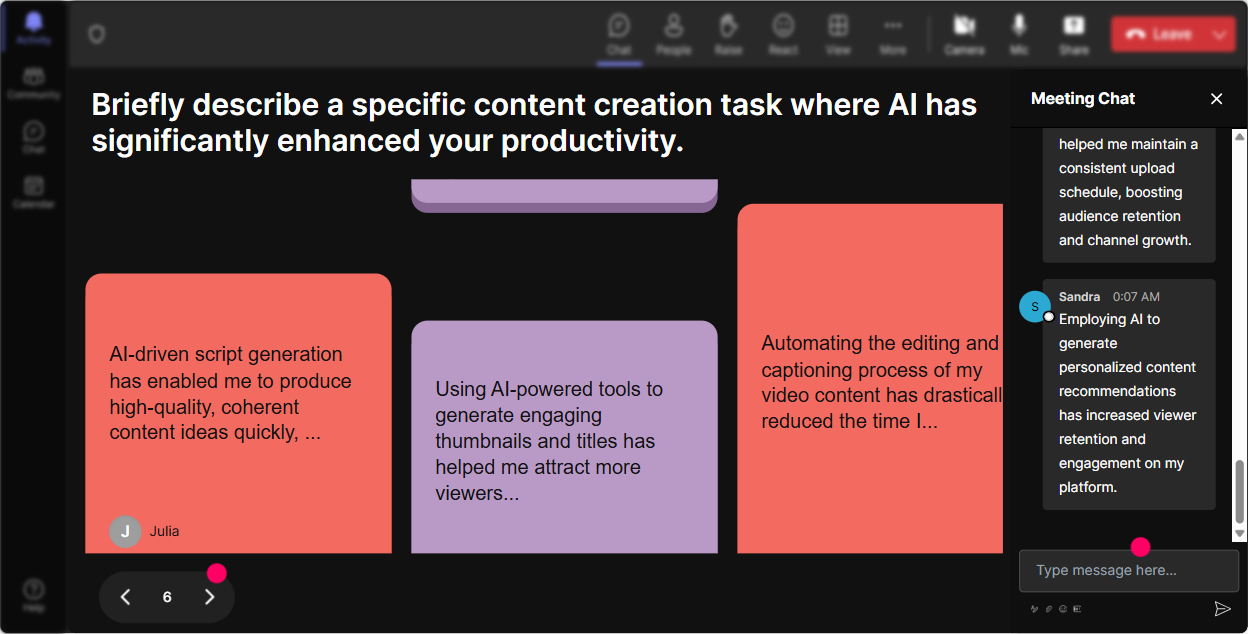Screen dimensions: 1248x634
Task: Click Julia's name label on card
Action: click(165, 531)
